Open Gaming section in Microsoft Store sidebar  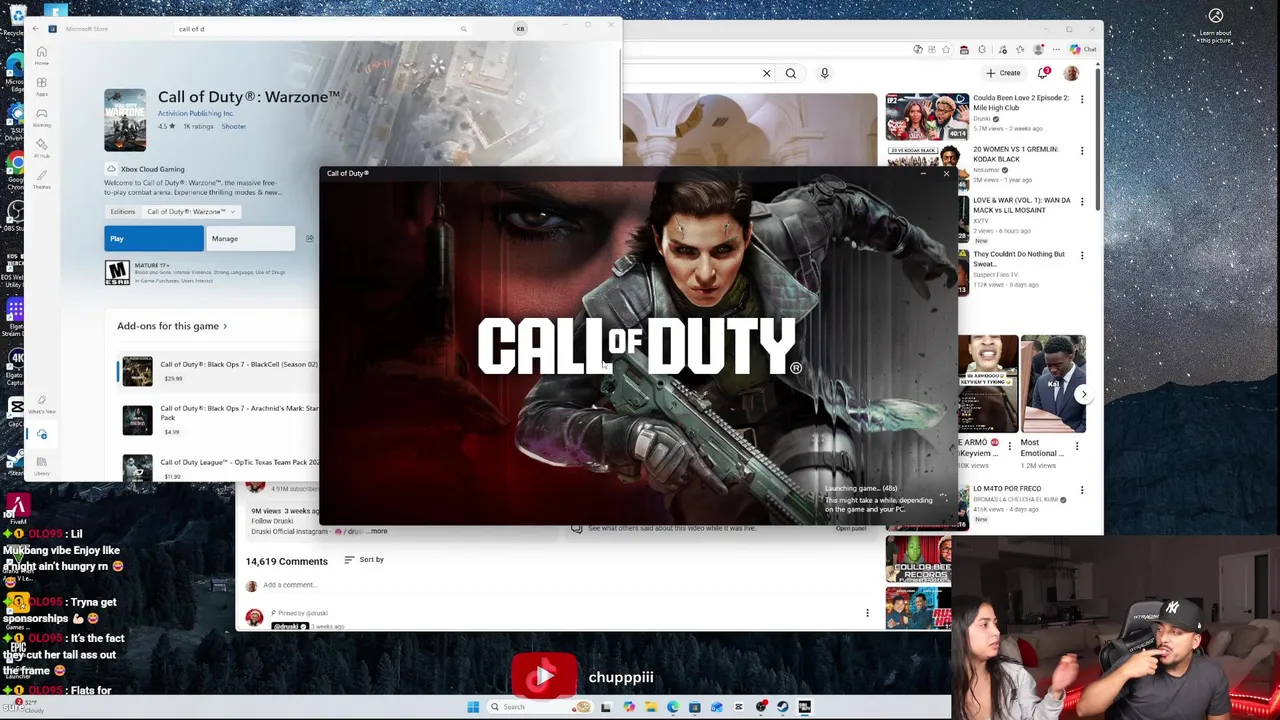41,118
